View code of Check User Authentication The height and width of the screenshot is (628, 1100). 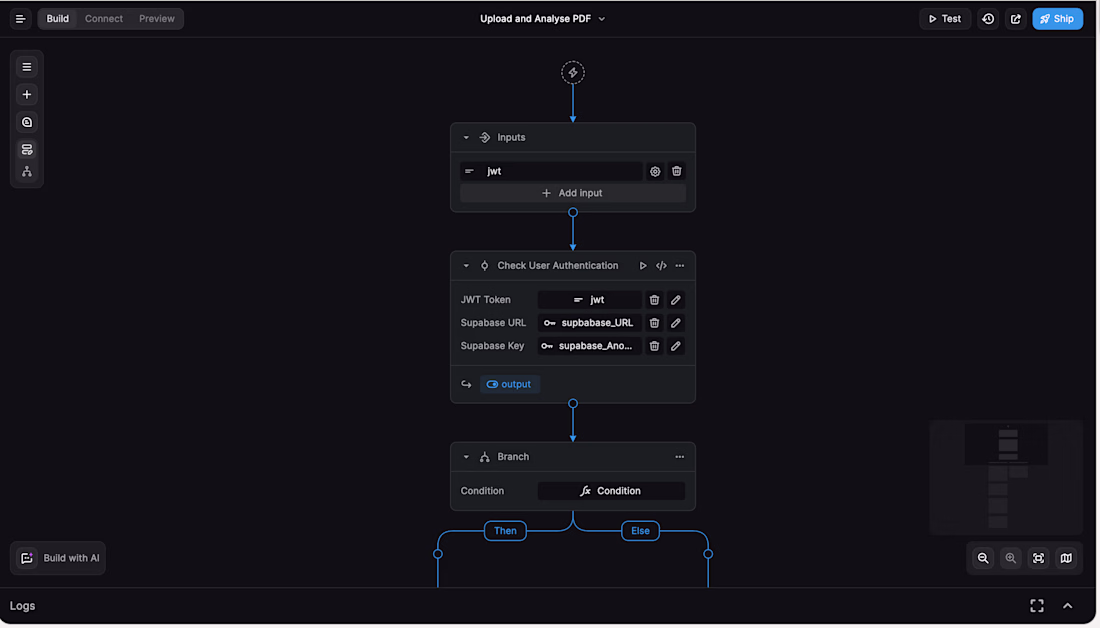click(x=661, y=266)
